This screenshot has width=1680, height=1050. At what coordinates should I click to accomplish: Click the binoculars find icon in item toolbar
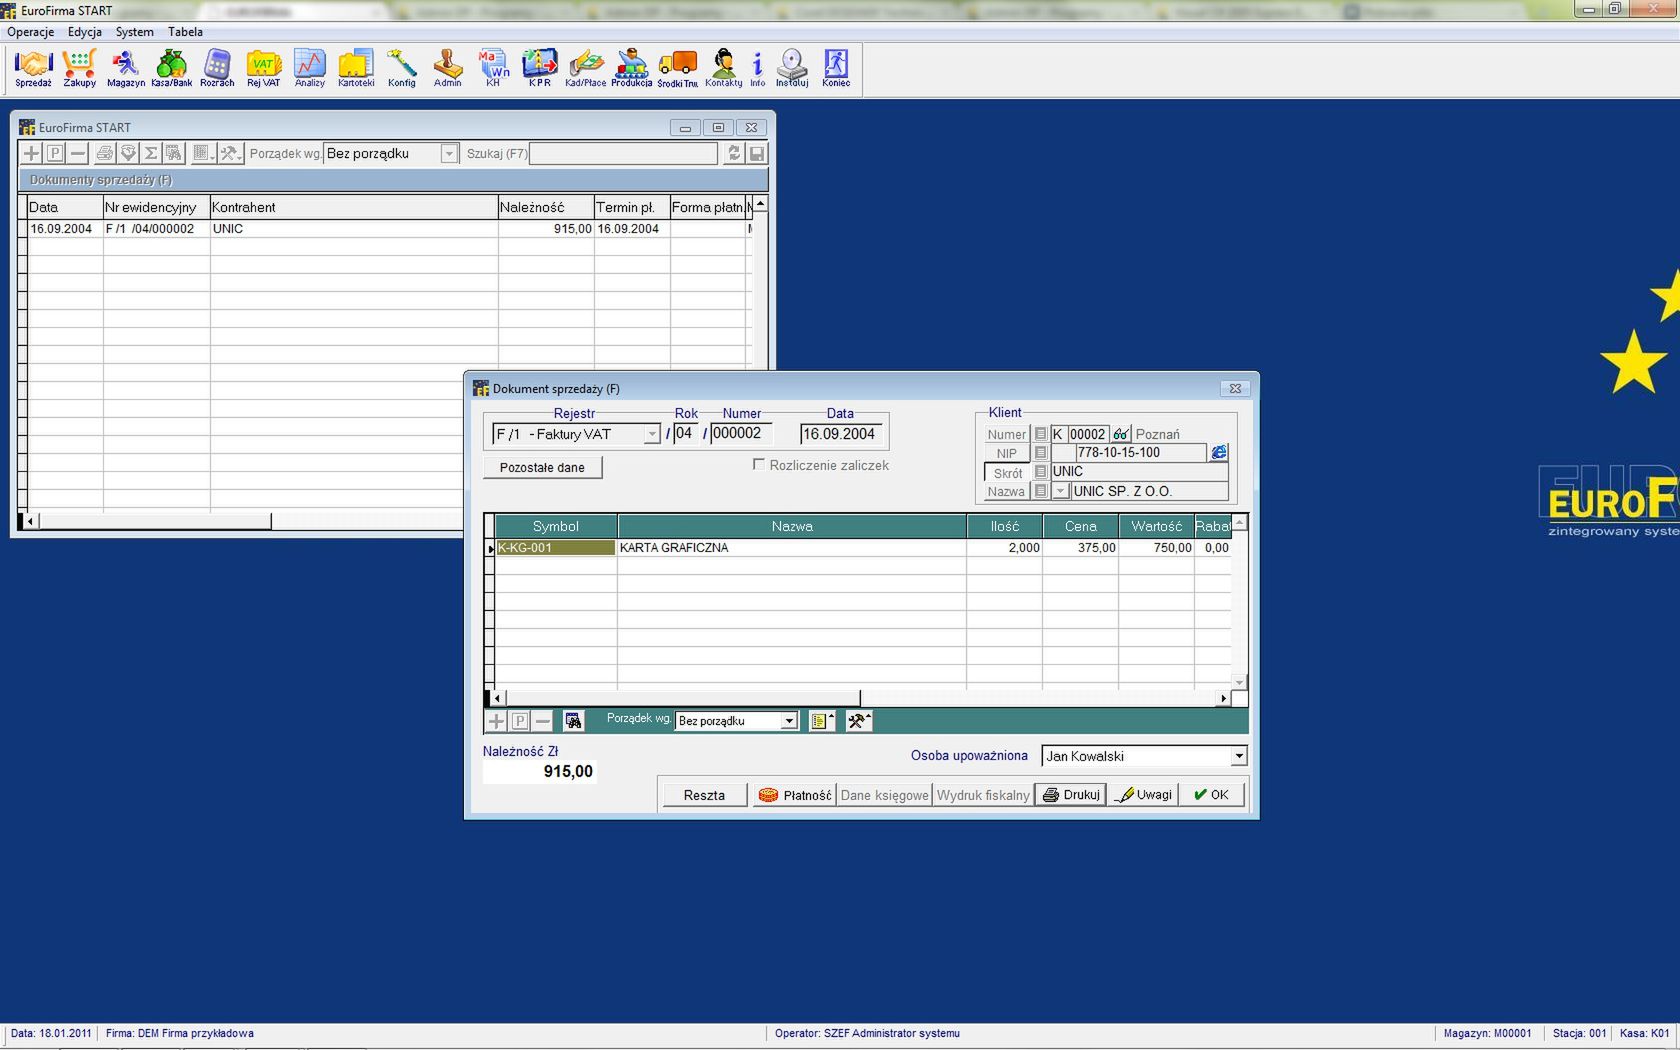[573, 721]
